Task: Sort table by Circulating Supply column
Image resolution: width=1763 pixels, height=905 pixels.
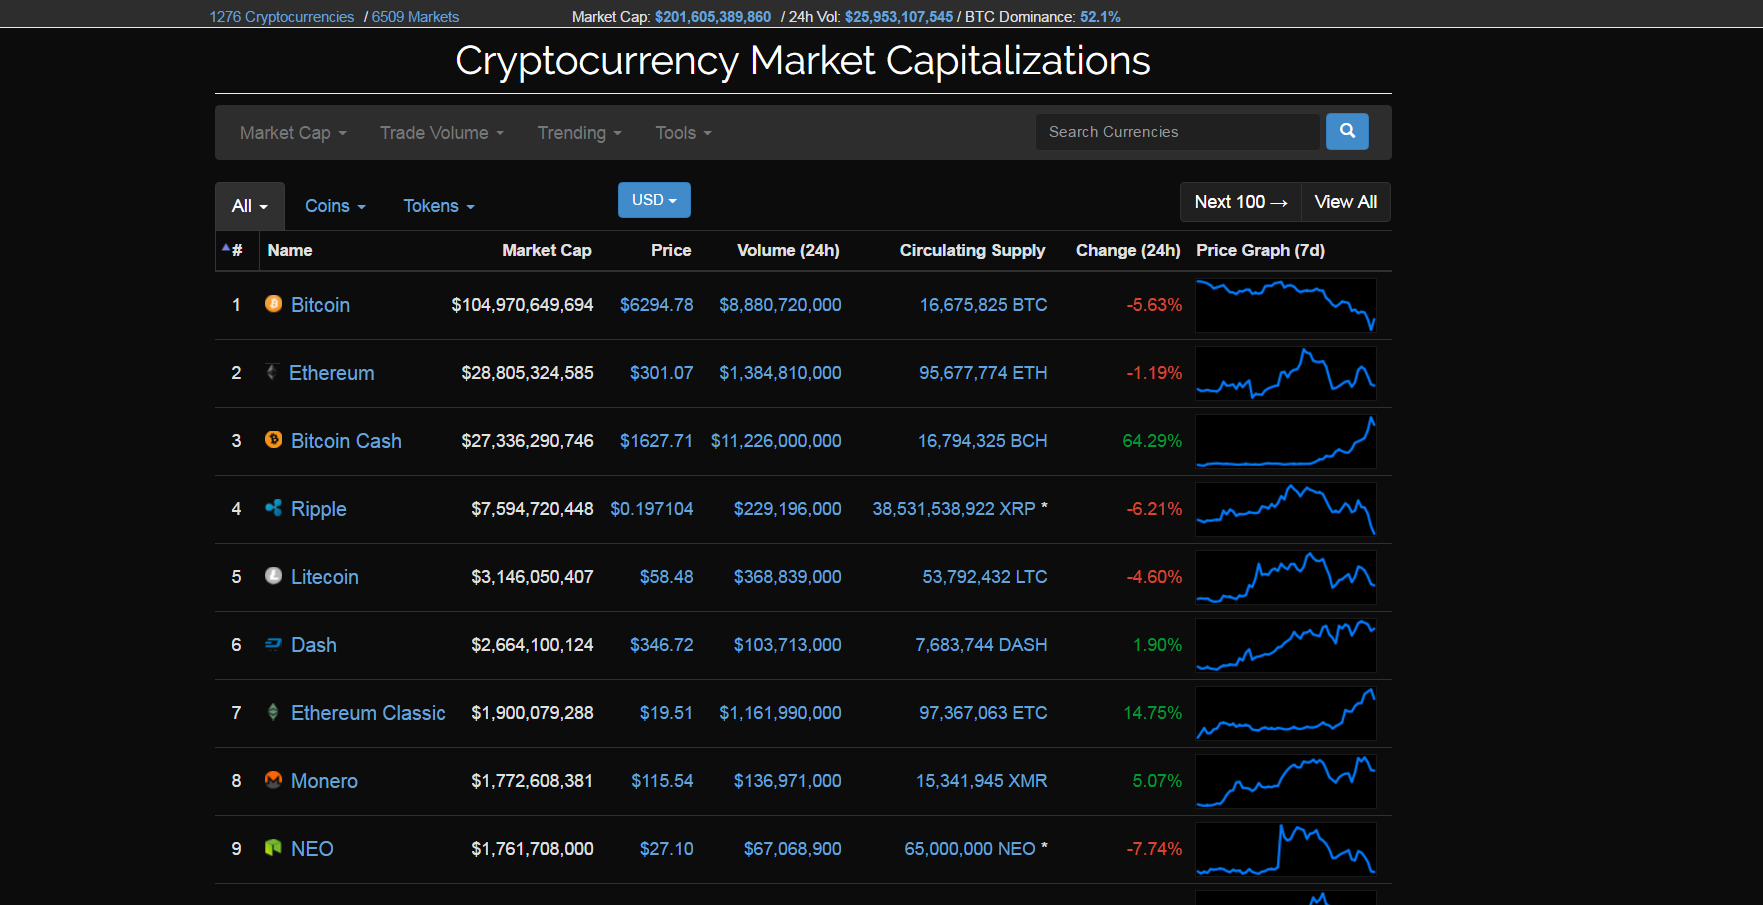Action: click(972, 250)
